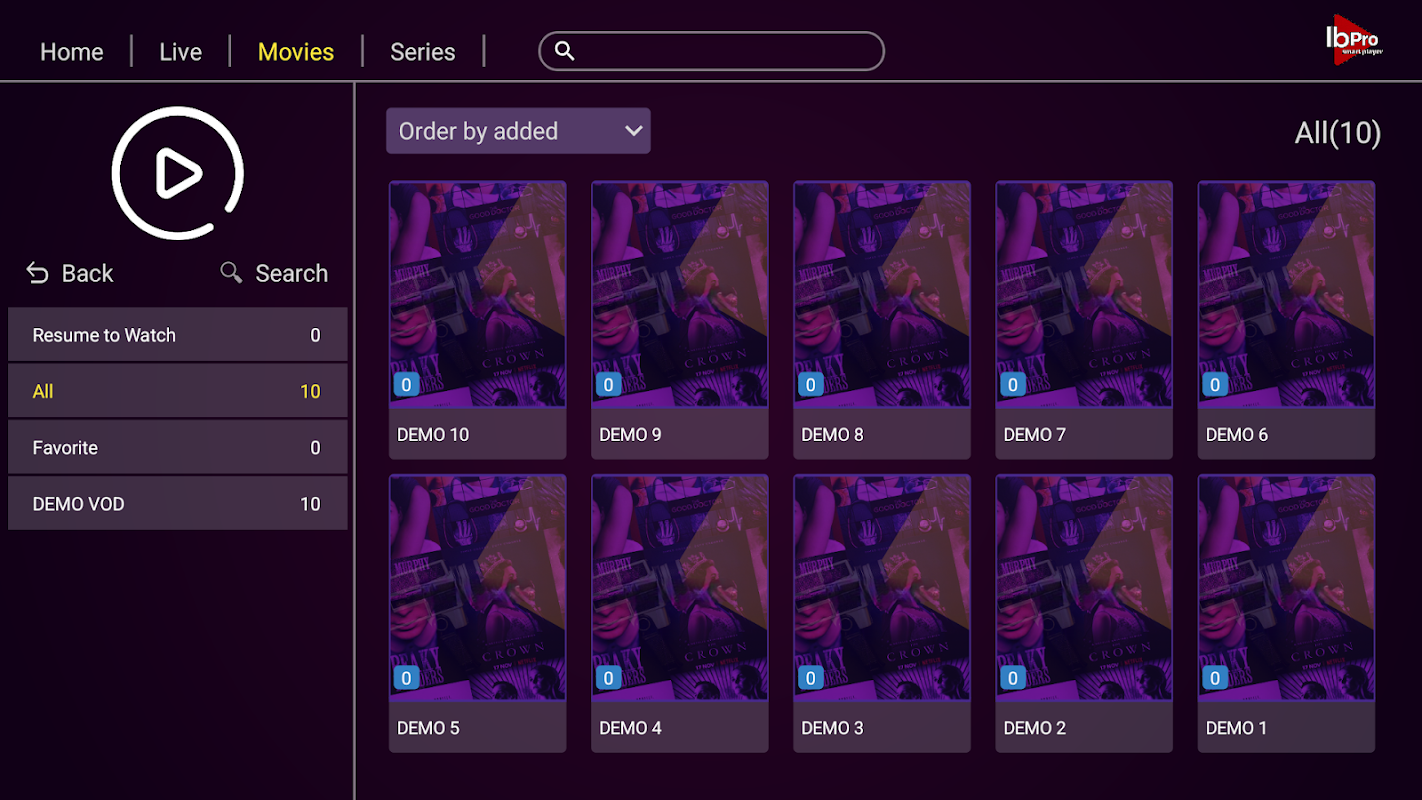The height and width of the screenshot is (800, 1422).
Task: Open the DEMO 4 movie poster
Action: coord(680,588)
